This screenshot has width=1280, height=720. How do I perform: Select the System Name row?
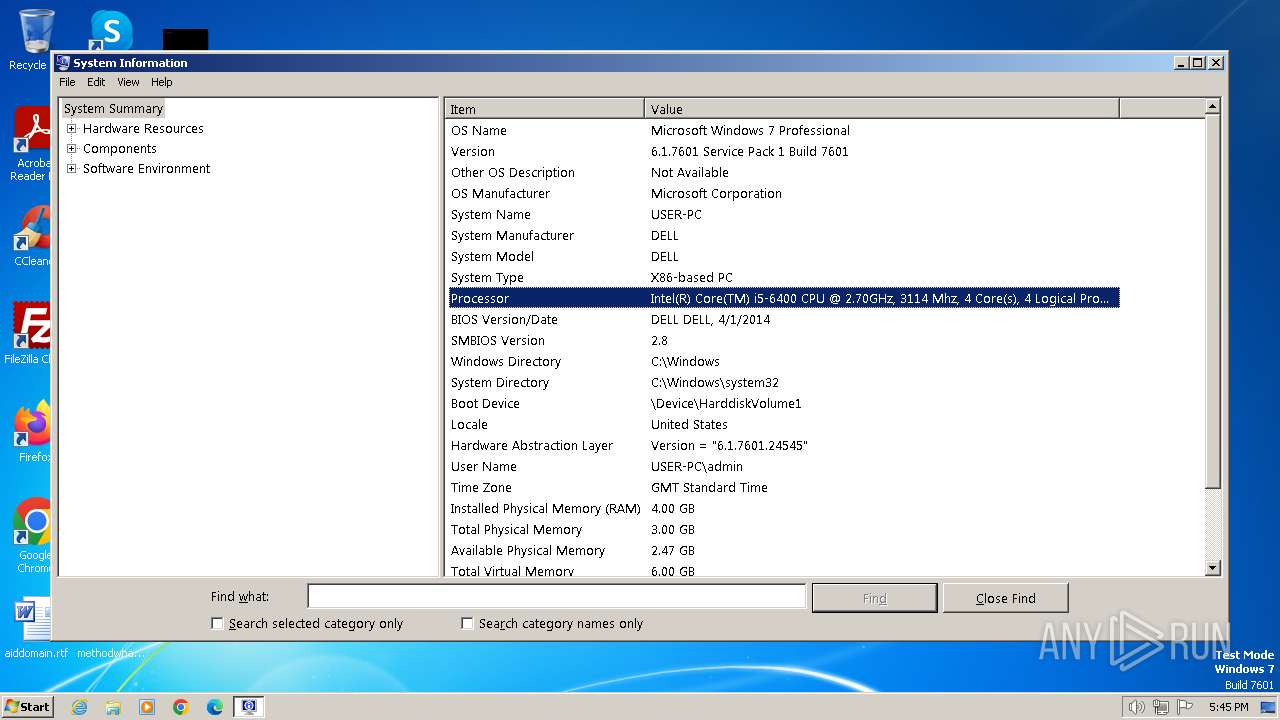click(784, 214)
